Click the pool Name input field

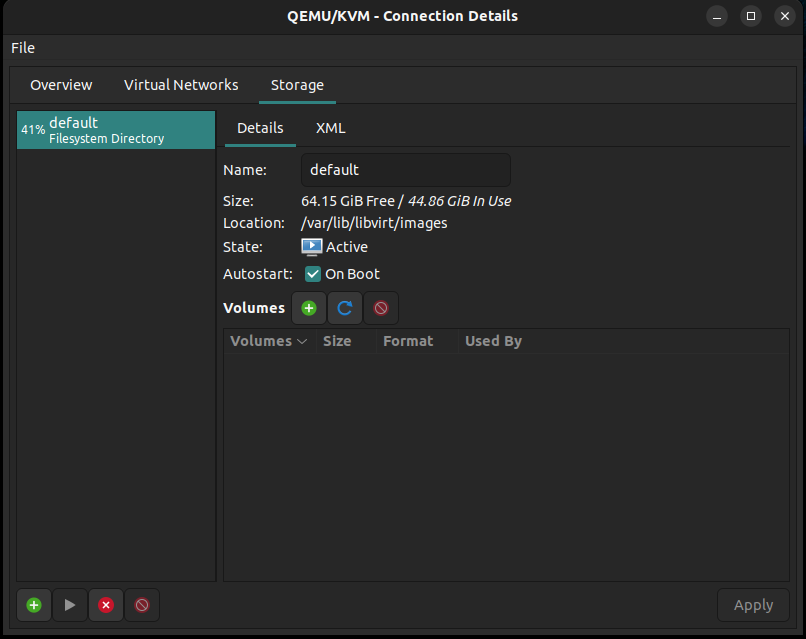click(406, 170)
